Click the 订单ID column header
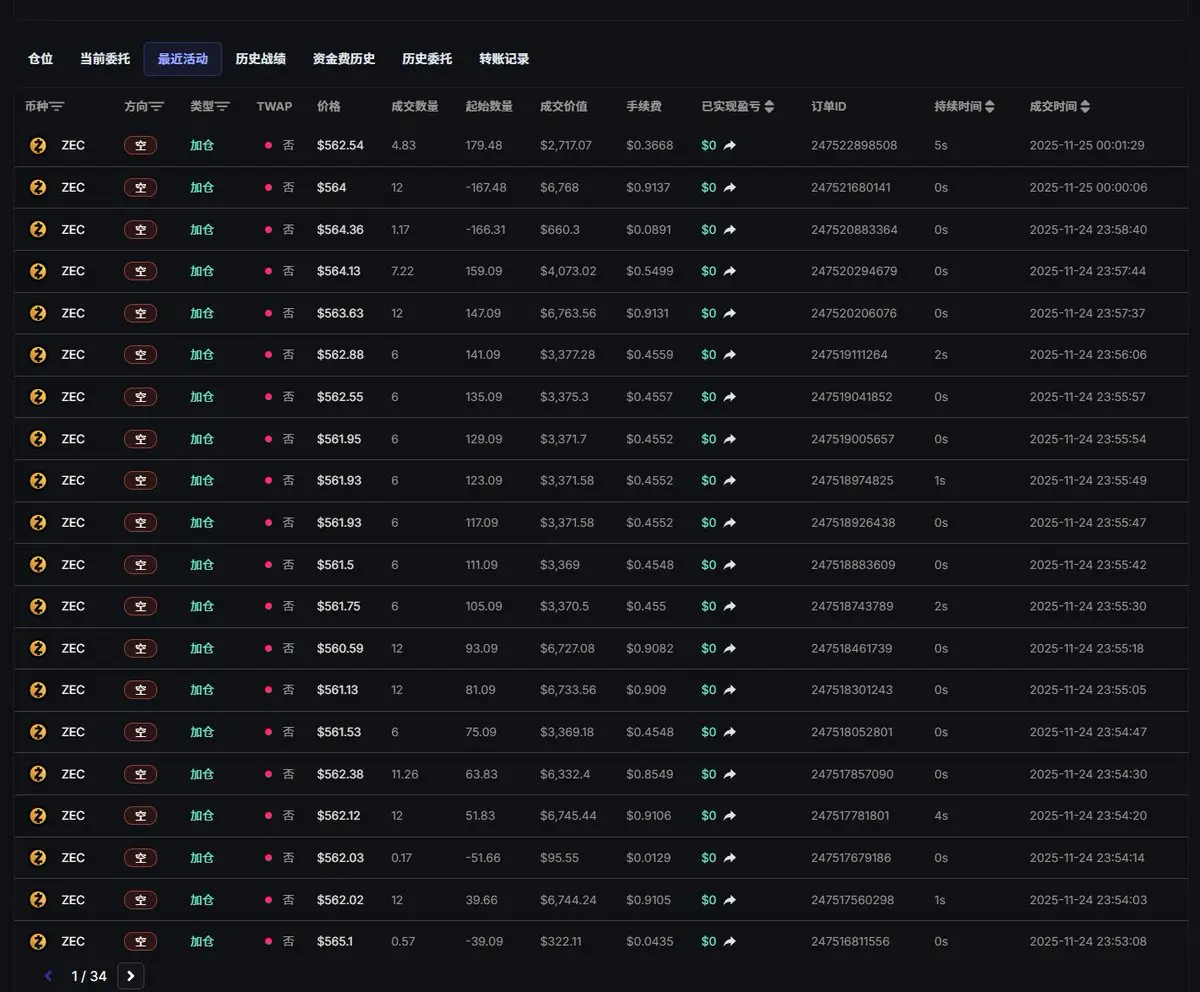This screenshot has width=1200, height=992. click(x=829, y=106)
